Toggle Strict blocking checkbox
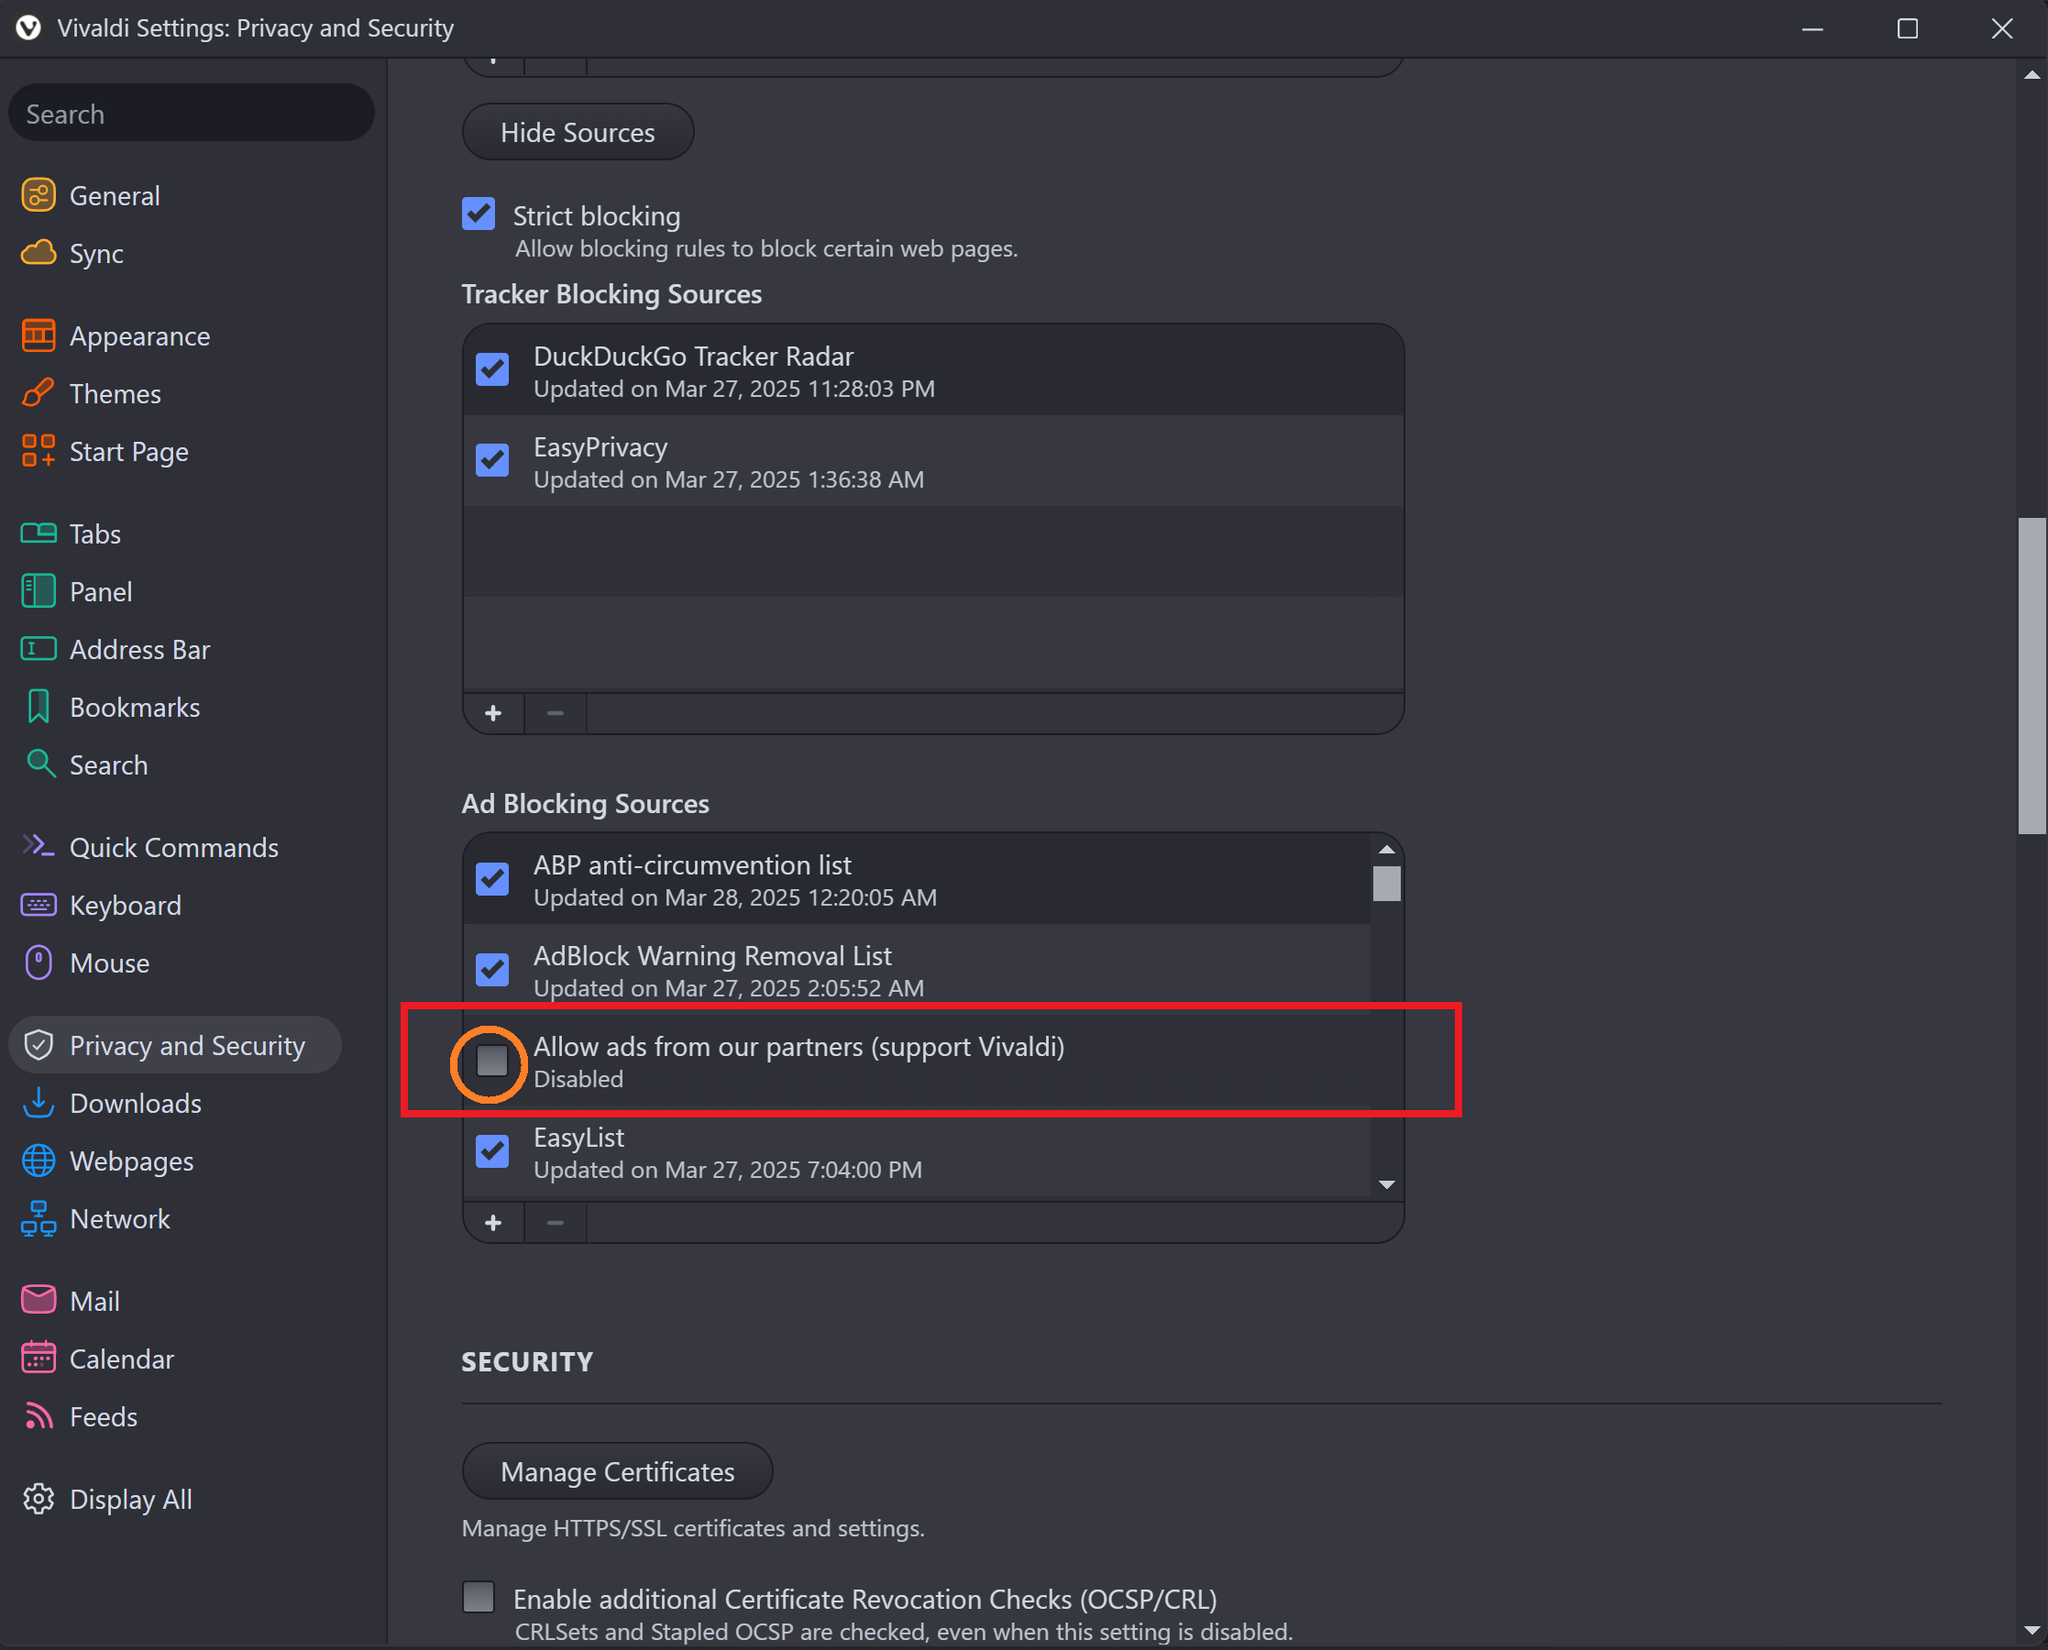Viewport: 2048px width, 1650px height. (479, 214)
